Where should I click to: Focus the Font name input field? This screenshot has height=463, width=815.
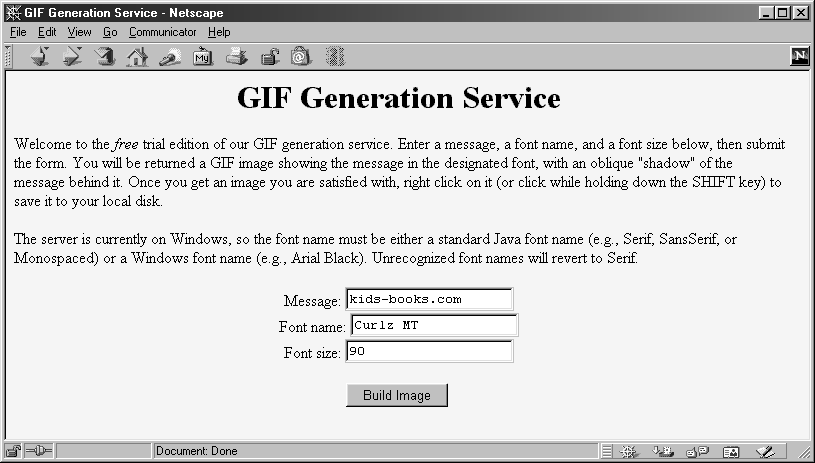click(x=432, y=325)
